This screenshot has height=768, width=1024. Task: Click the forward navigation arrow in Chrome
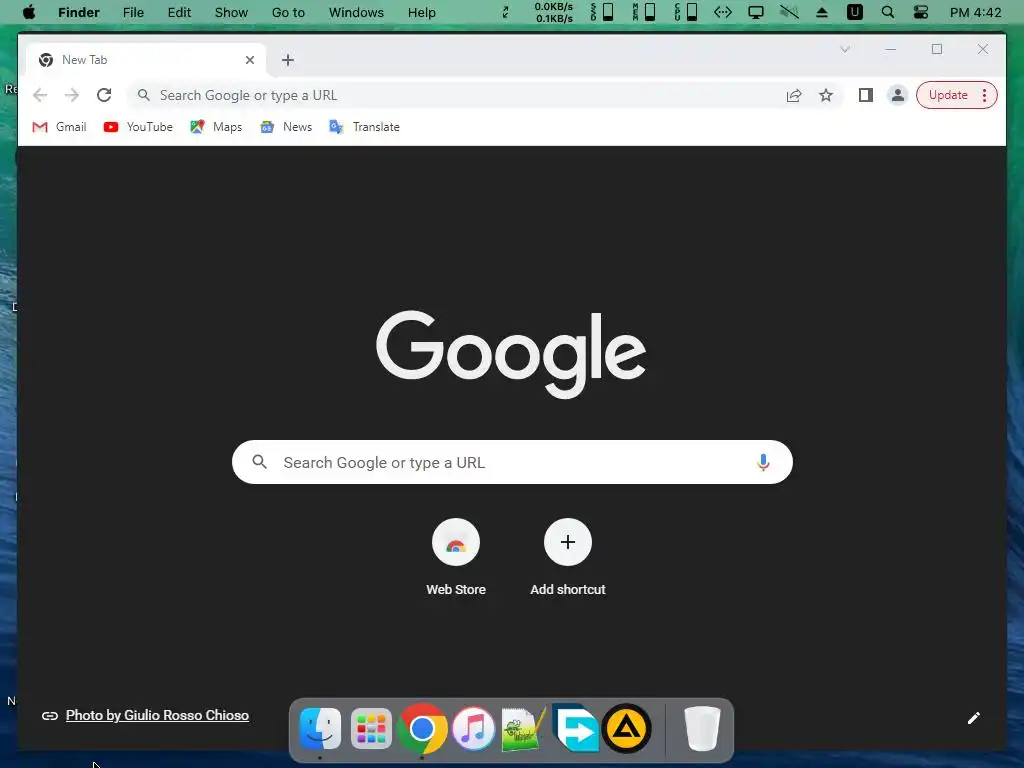[x=72, y=95]
